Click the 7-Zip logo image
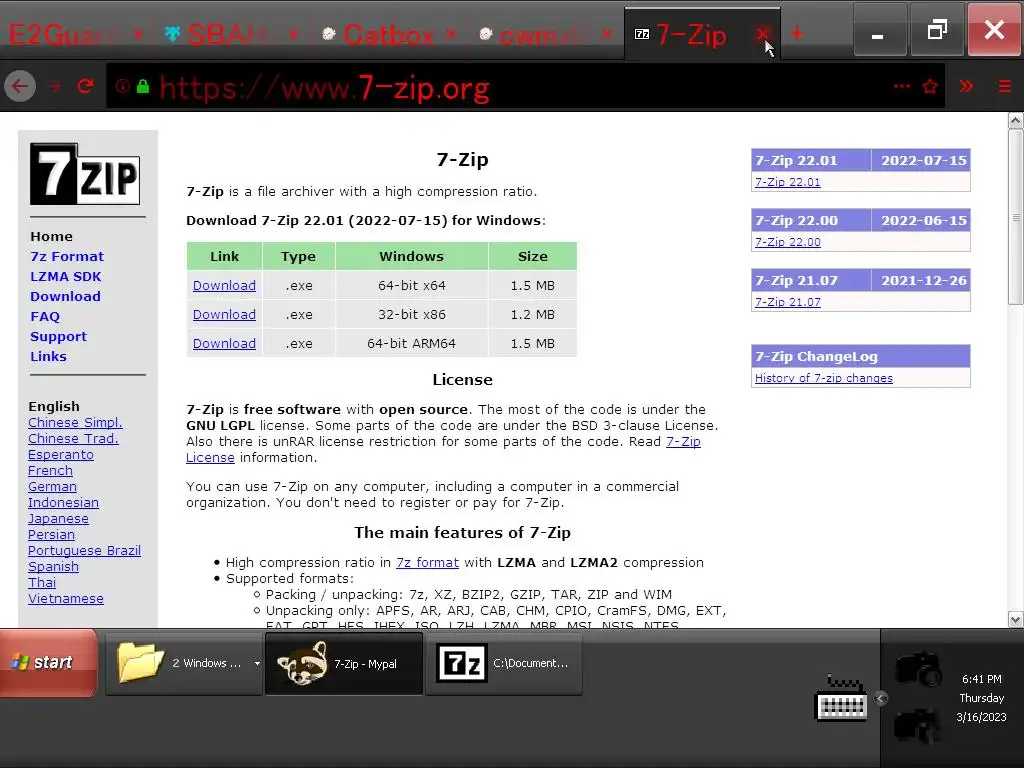Screen dimensions: 1024x768 click(x=85, y=174)
